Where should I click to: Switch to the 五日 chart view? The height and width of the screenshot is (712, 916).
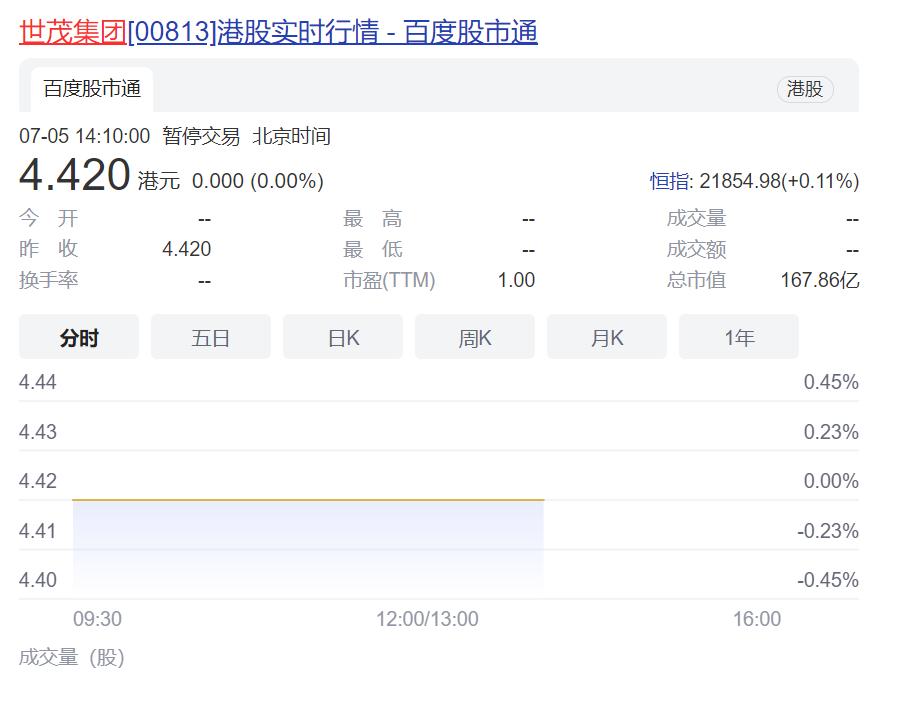click(210, 337)
